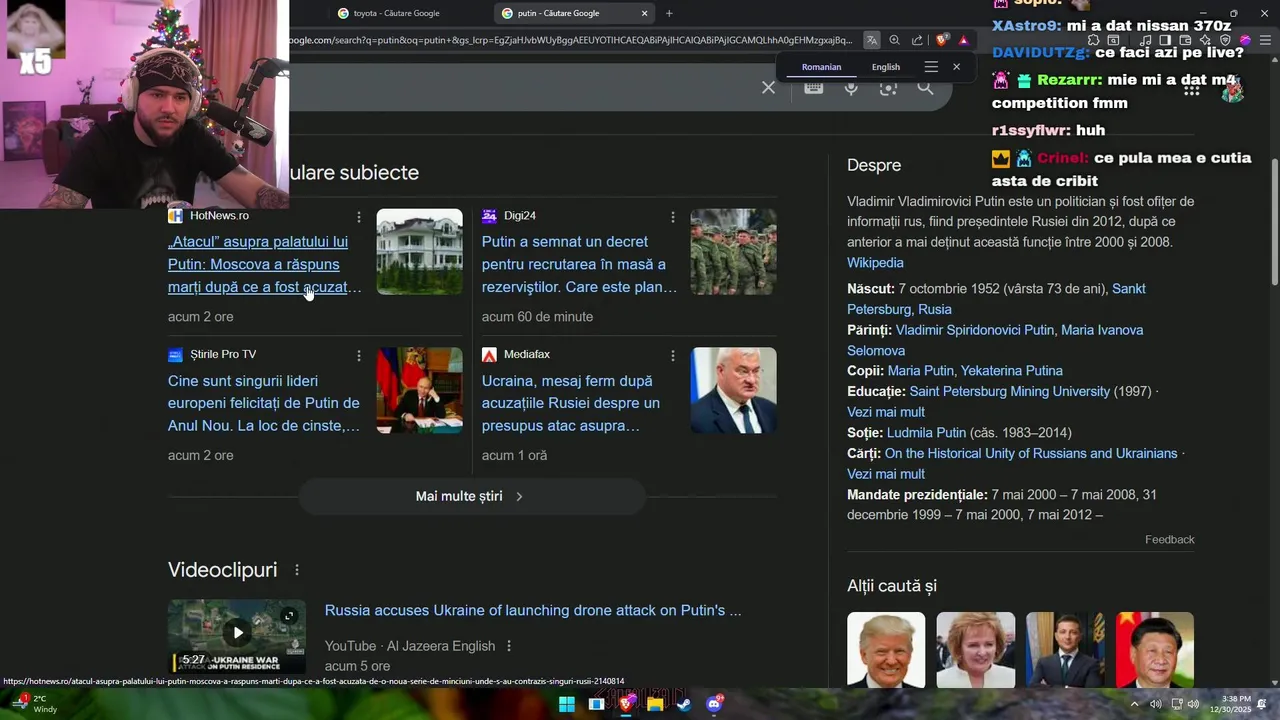Toggle the browser sidebar panel icon
The width and height of the screenshot is (1280, 720).
tap(1165, 40)
